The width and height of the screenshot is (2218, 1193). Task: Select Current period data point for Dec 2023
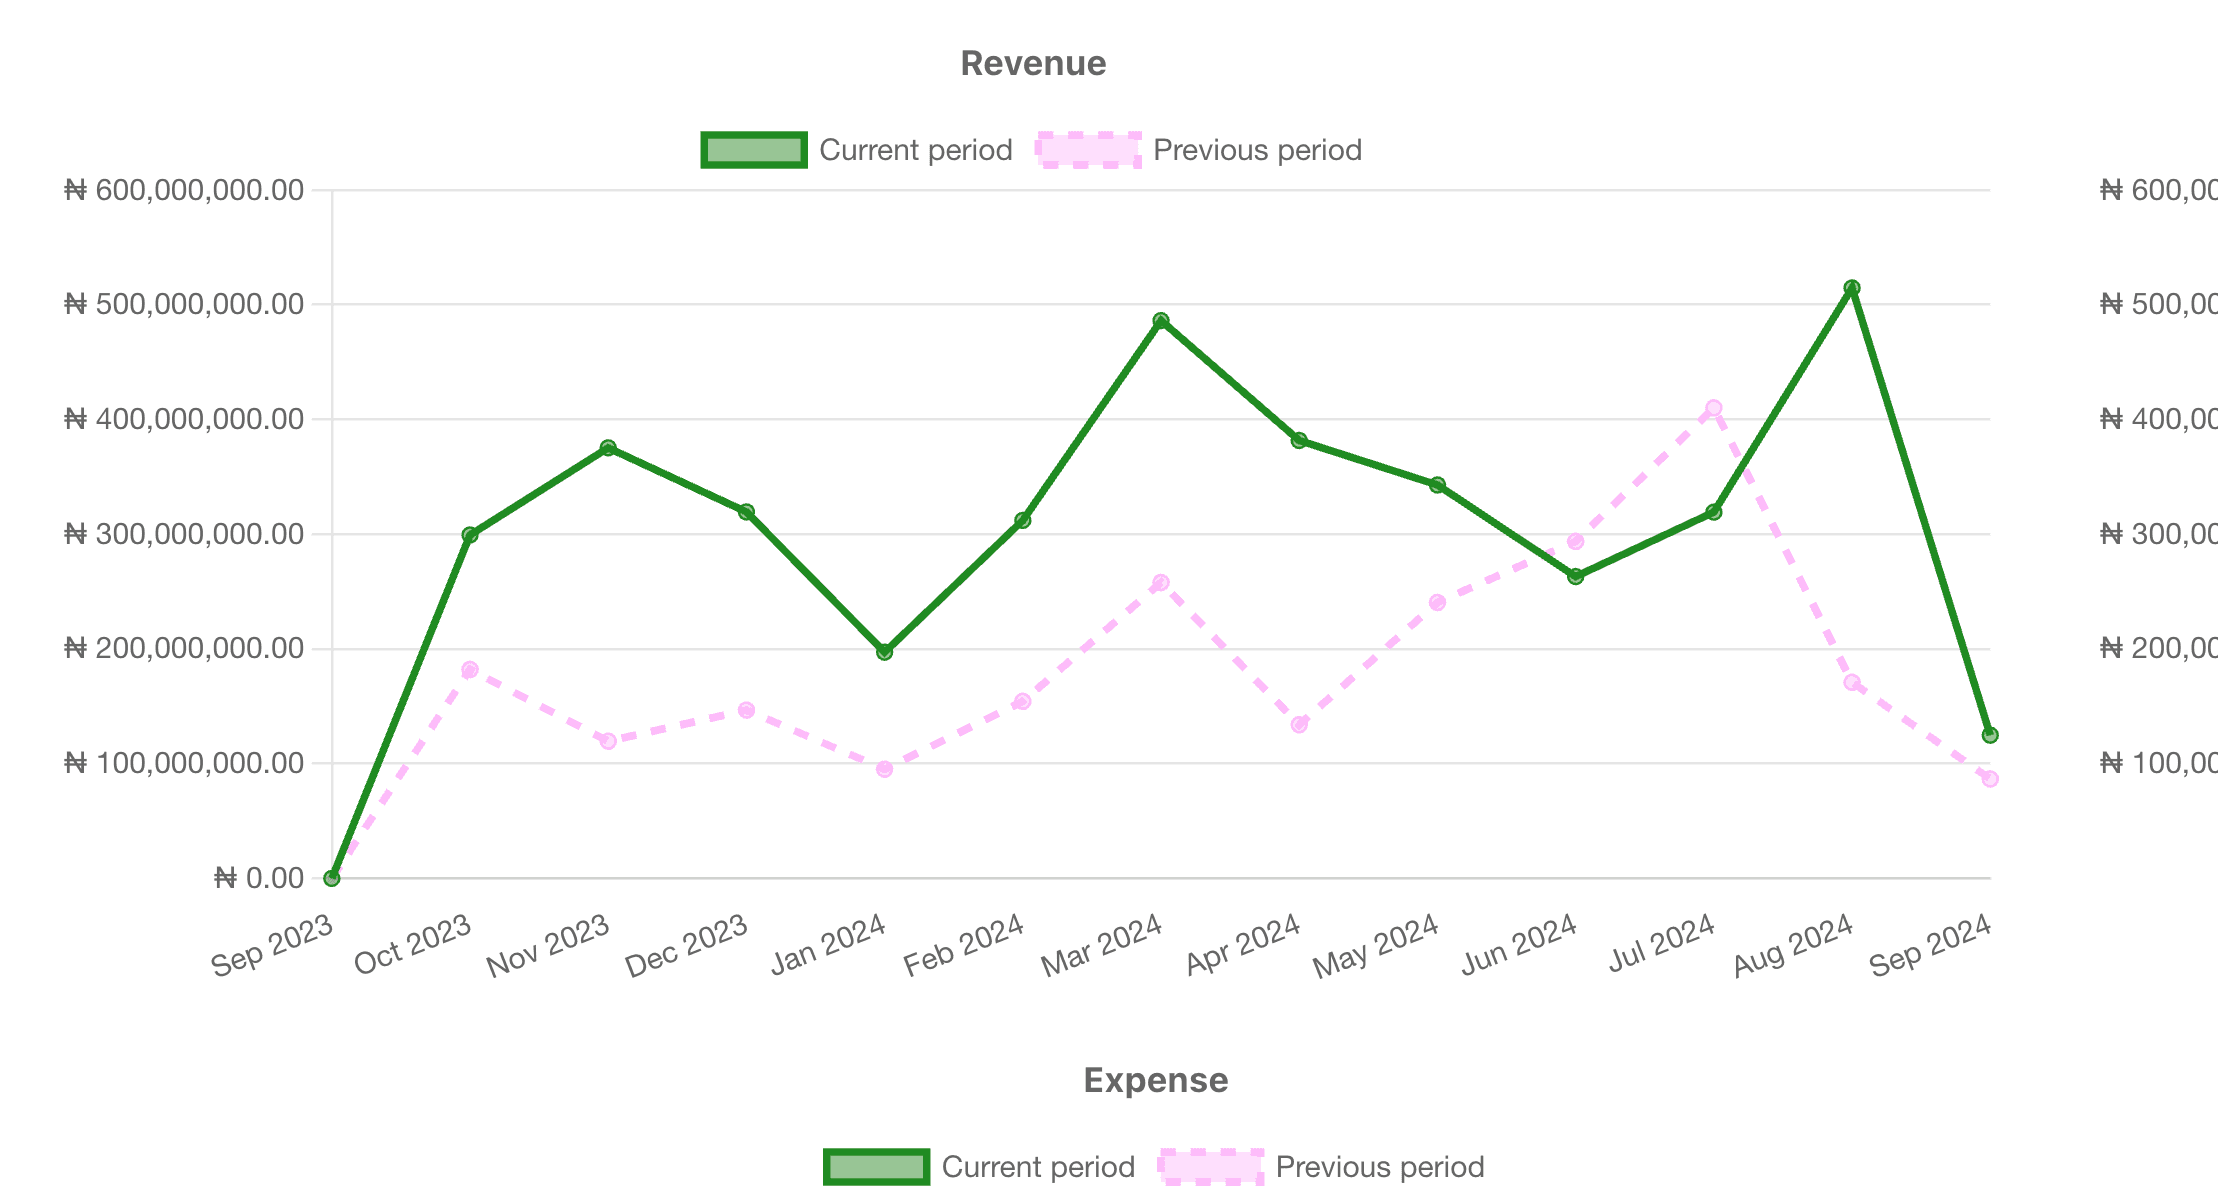pos(746,512)
